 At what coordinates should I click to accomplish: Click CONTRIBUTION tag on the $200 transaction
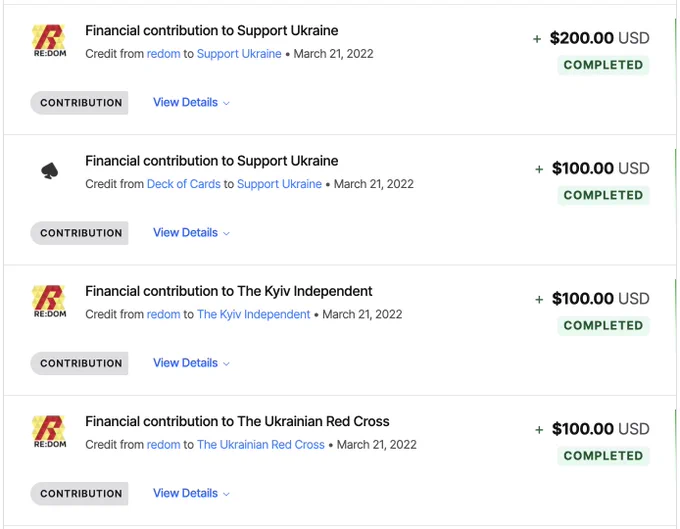point(79,103)
